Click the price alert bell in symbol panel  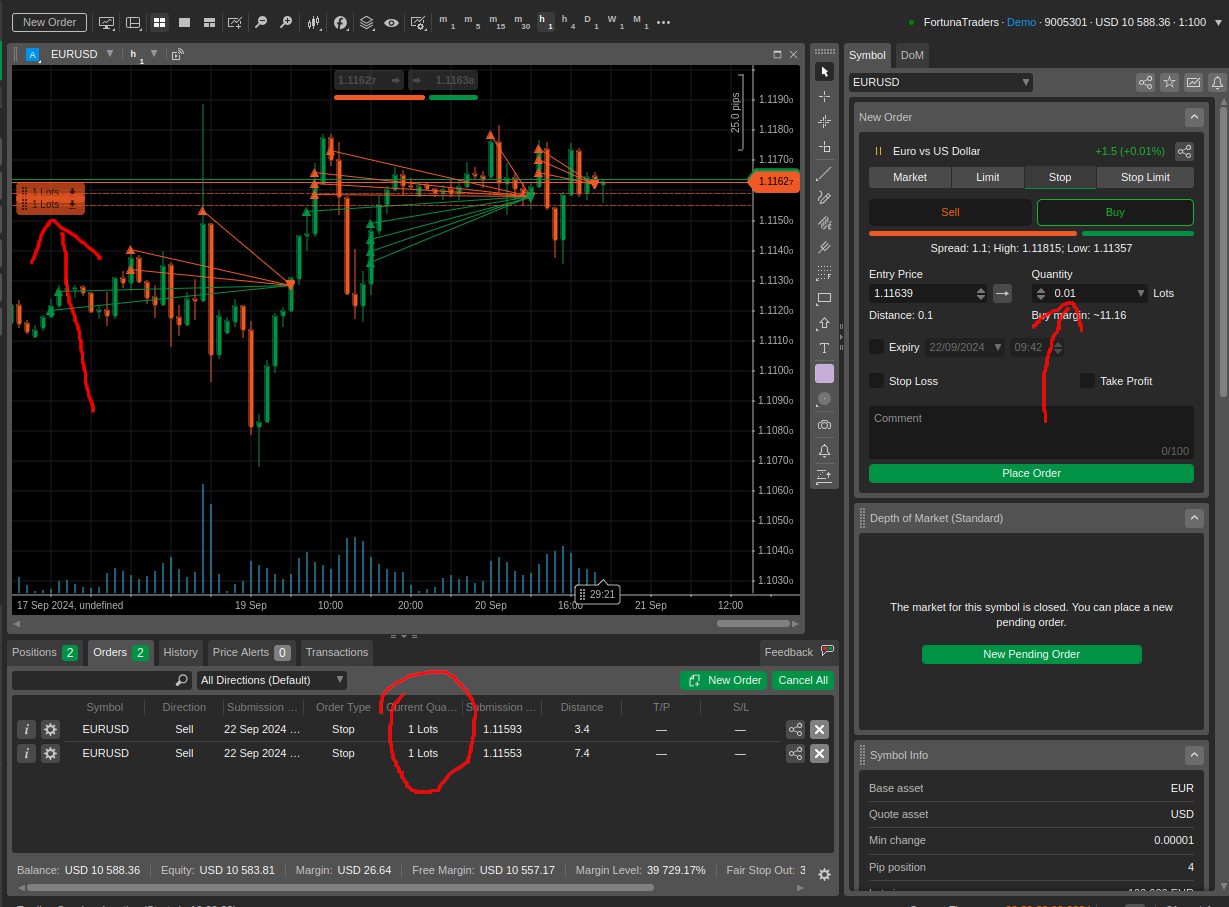coord(1217,82)
